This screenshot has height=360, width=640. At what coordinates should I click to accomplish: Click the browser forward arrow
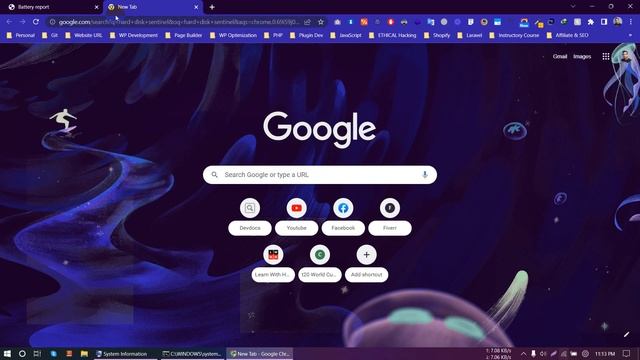[22, 22]
